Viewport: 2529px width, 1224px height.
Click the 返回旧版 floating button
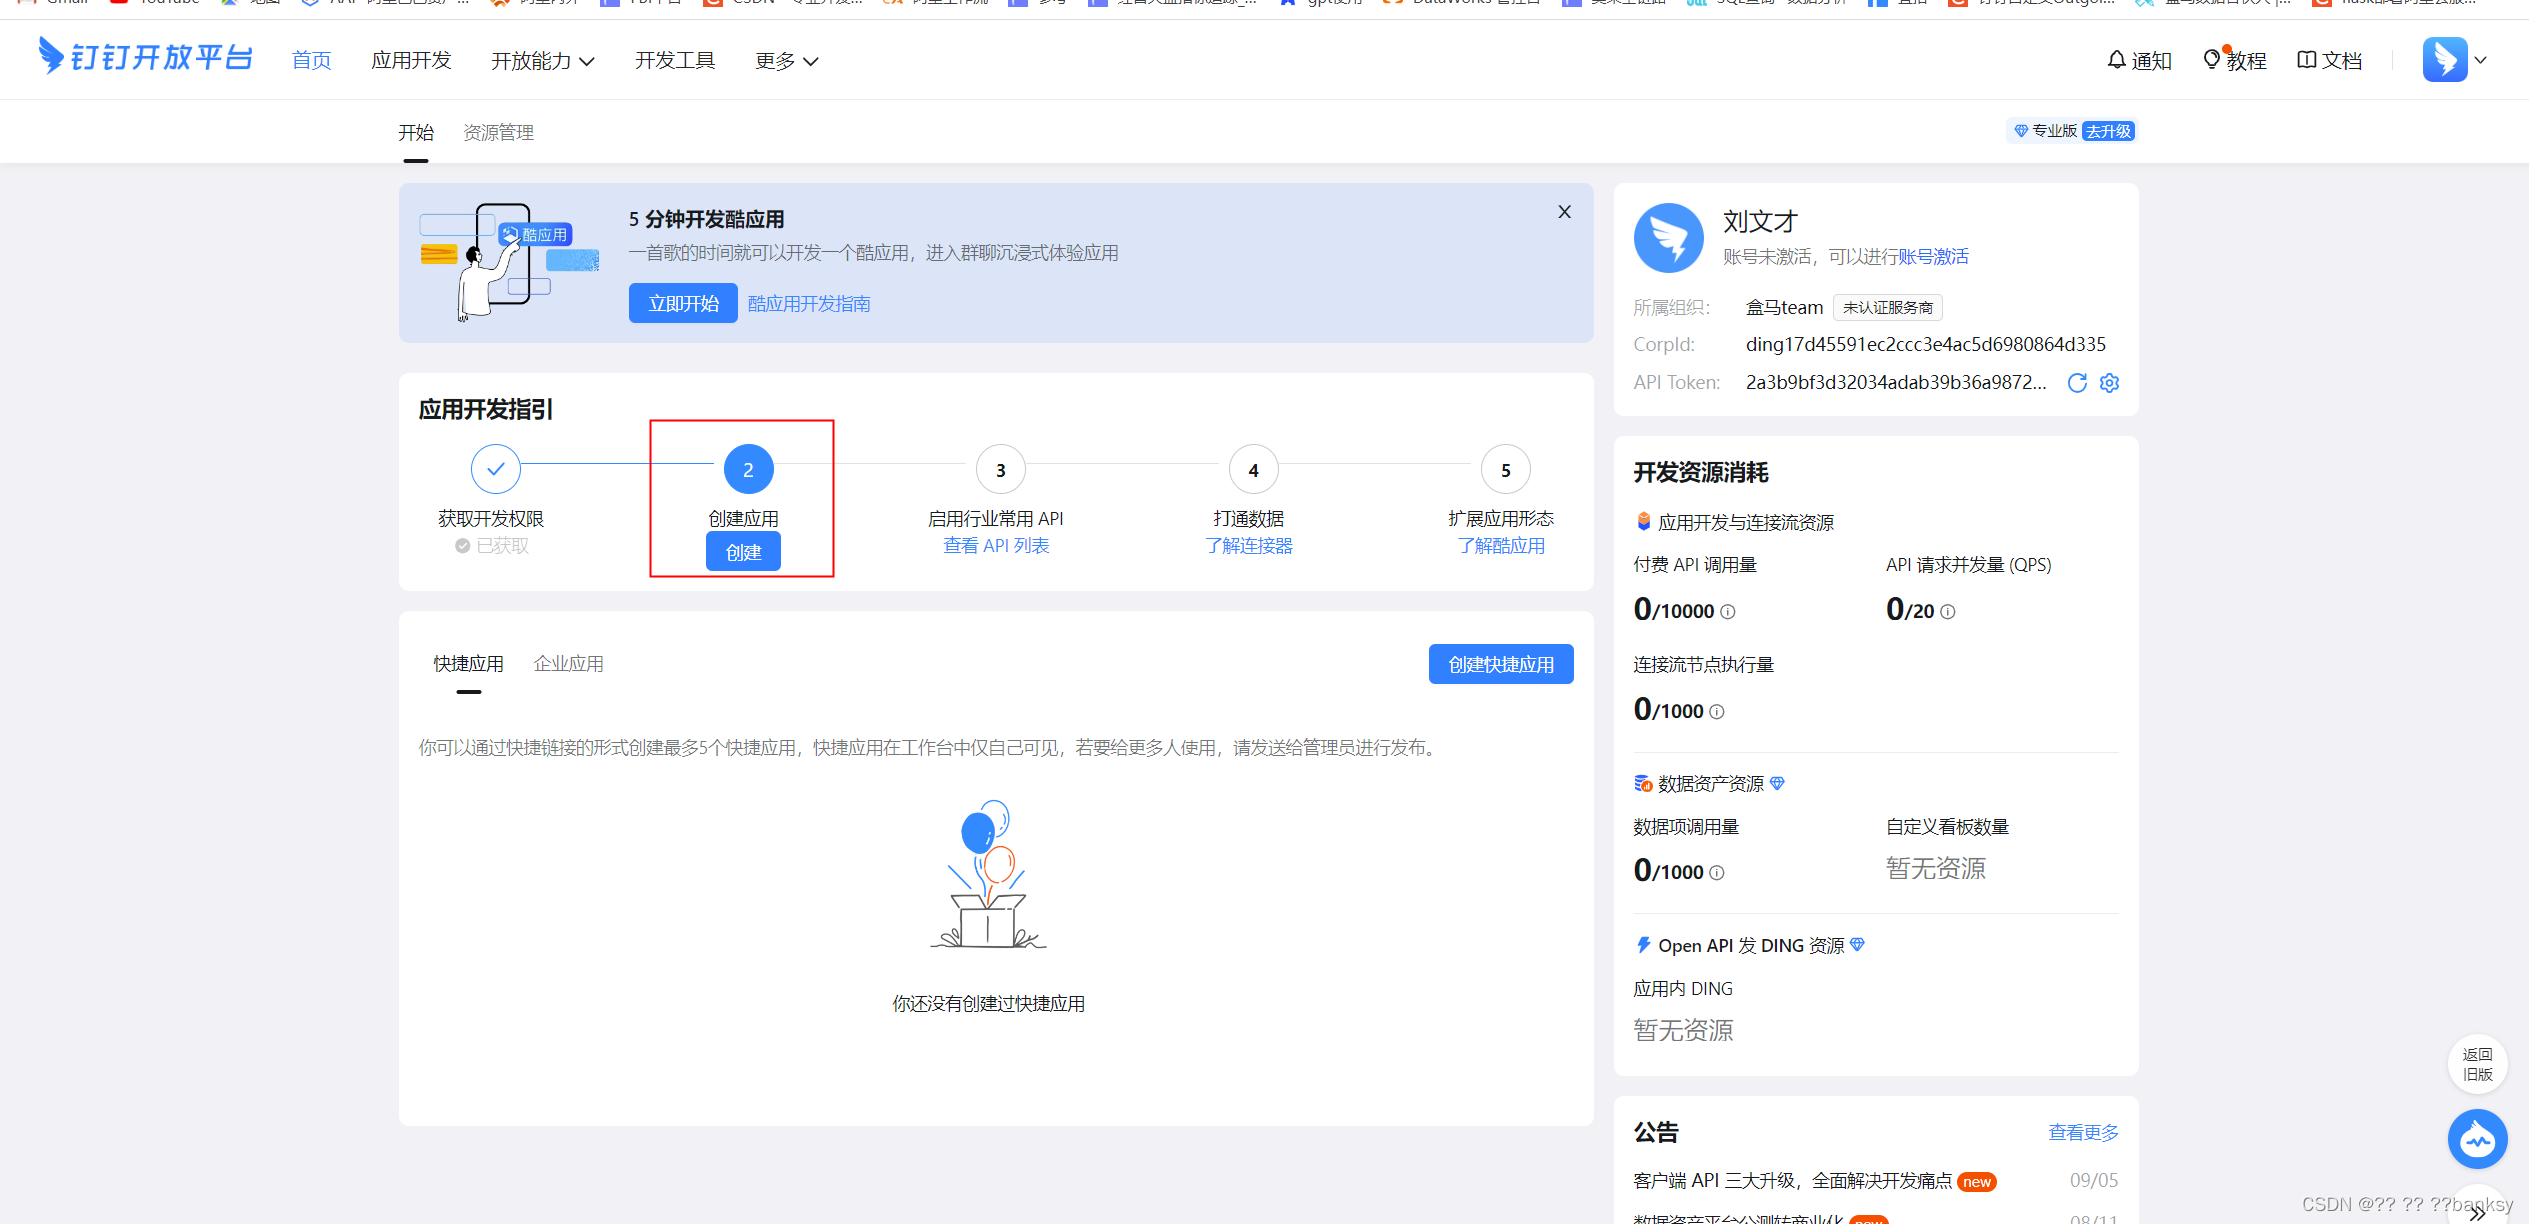coord(2477,1064)
